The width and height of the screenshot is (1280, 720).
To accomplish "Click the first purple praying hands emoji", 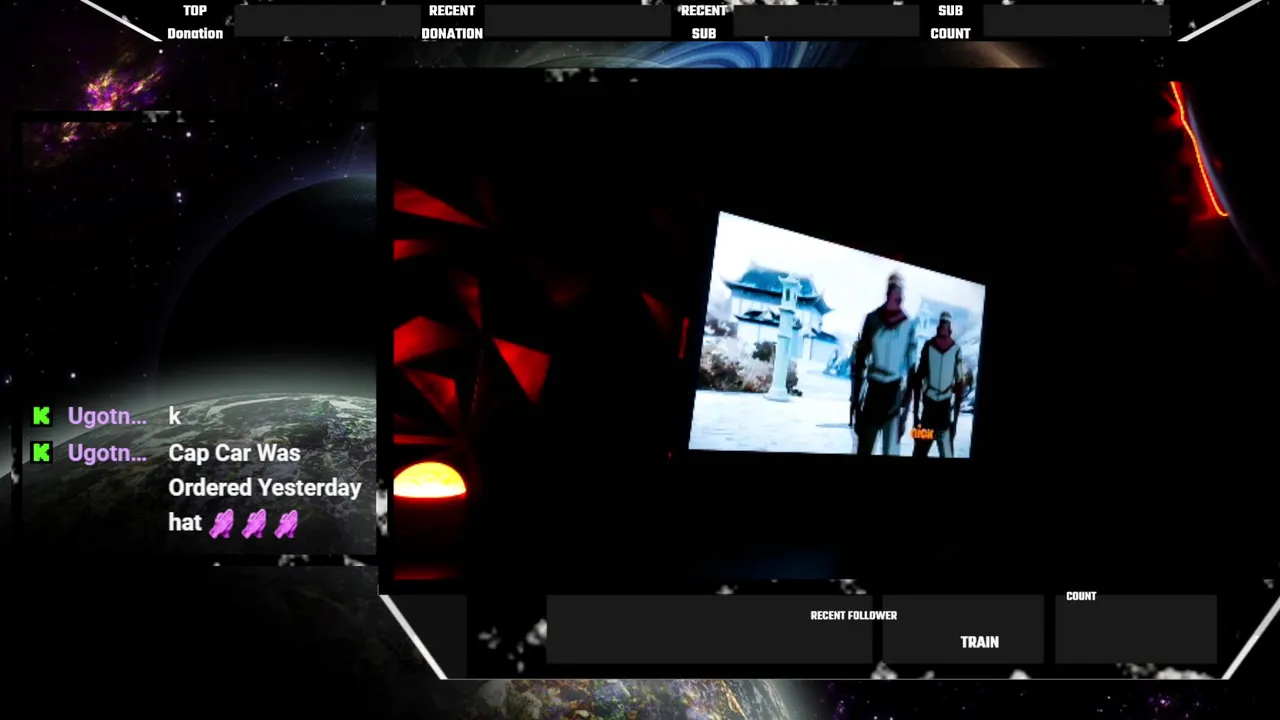I will tap(221, 523).
